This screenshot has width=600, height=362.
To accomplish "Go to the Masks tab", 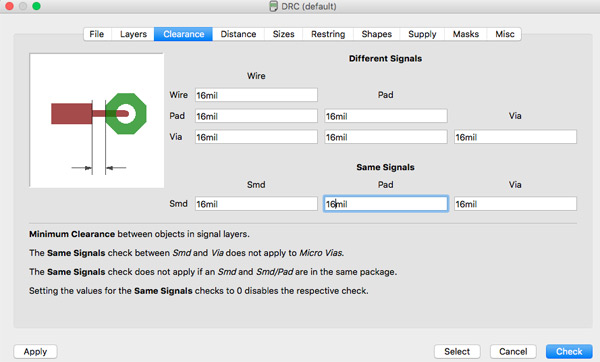I will [466, 34].
